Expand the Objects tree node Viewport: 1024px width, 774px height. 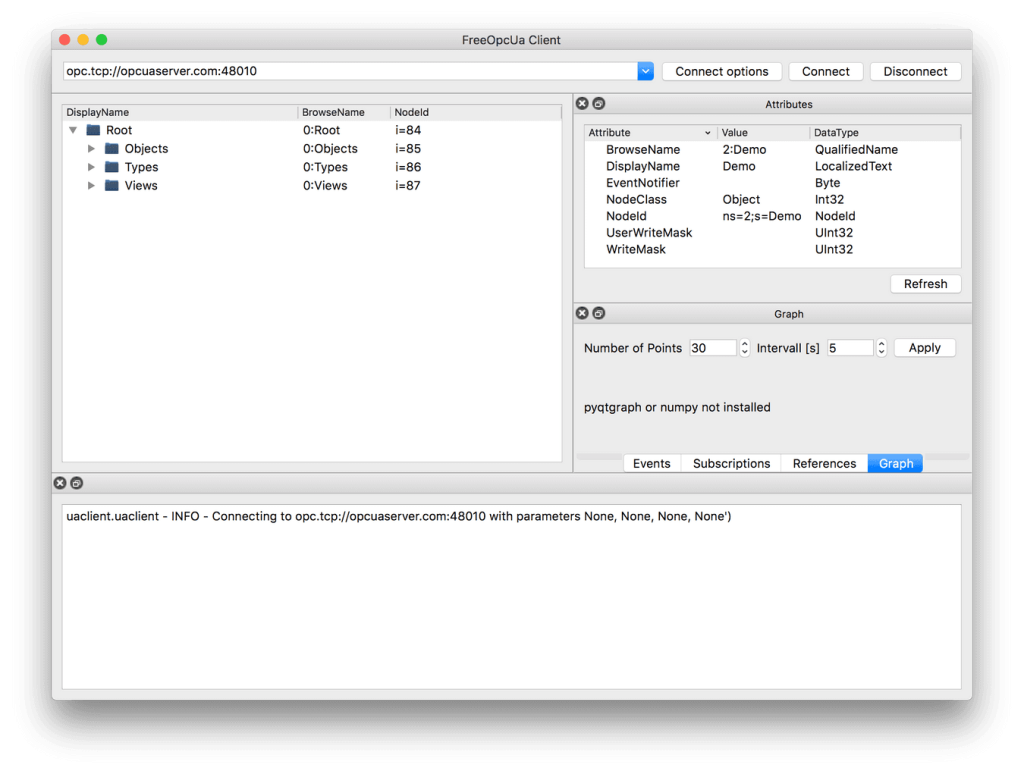coord(91,149)
